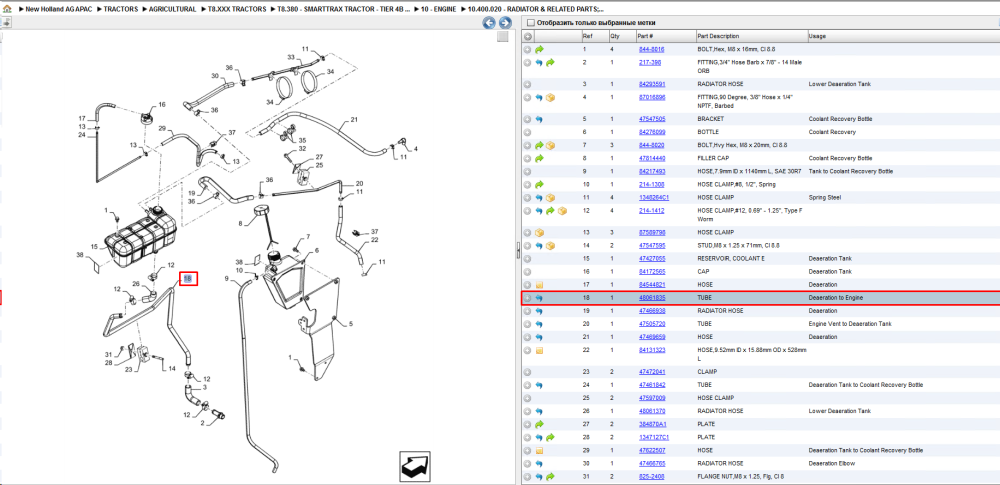Click note icon on ref 29 HOSE row

coord(540,451)
